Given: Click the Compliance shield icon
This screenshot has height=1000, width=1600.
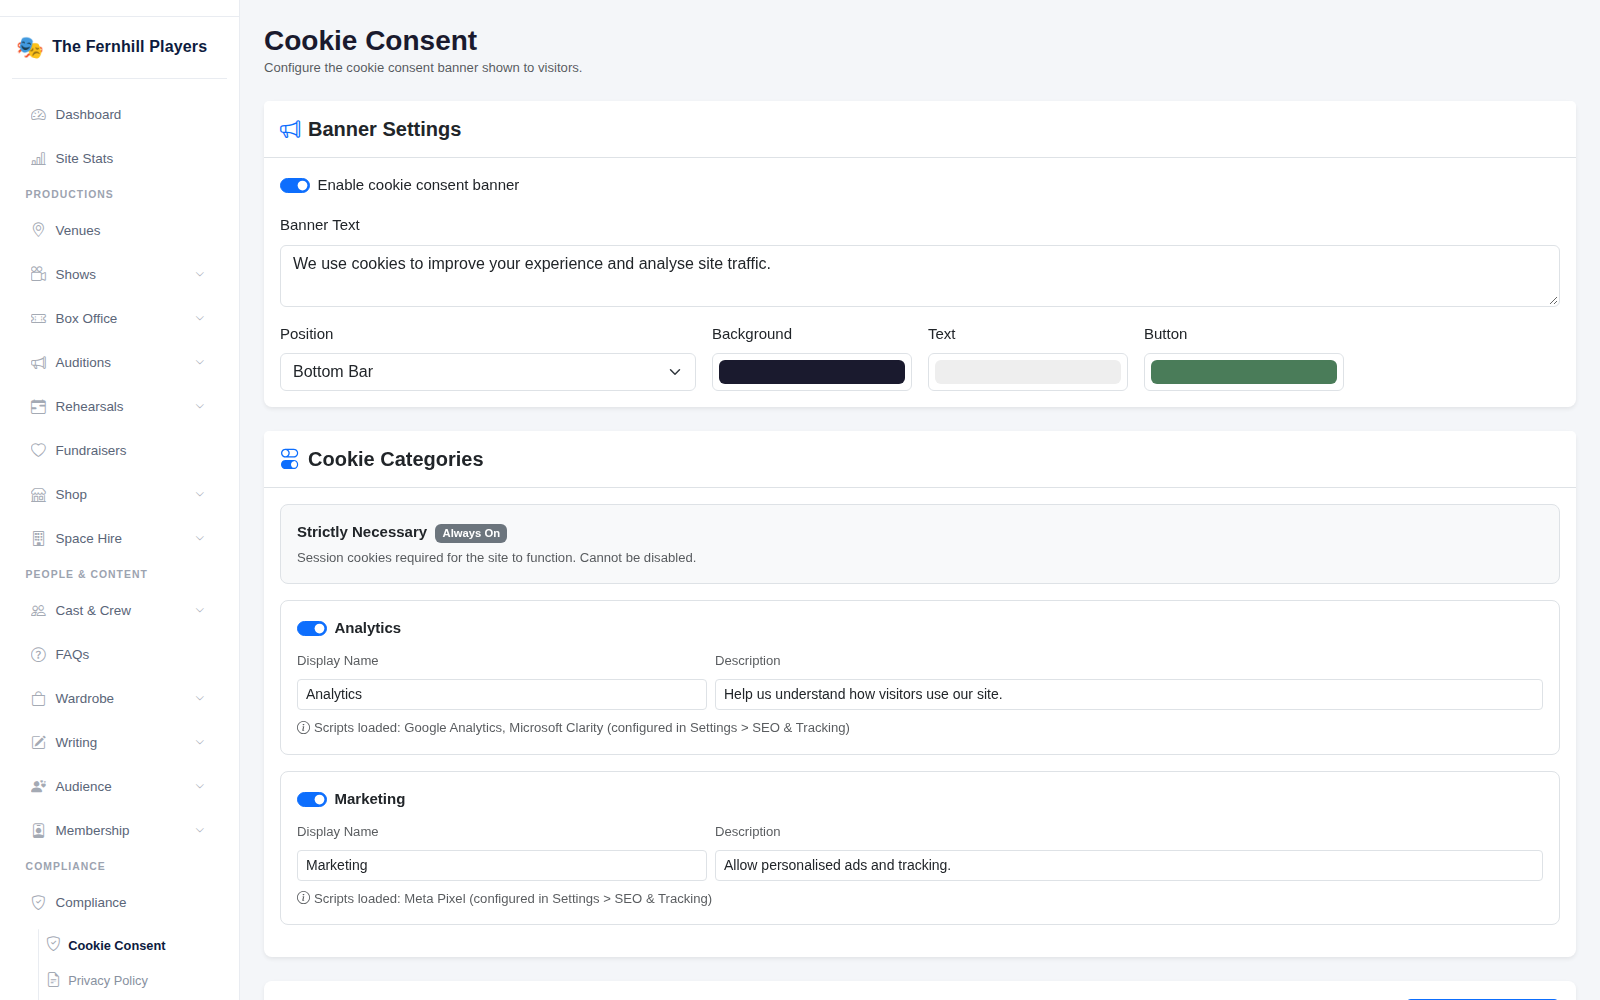Looking at the screenshot, I should (x=38, y=903).
